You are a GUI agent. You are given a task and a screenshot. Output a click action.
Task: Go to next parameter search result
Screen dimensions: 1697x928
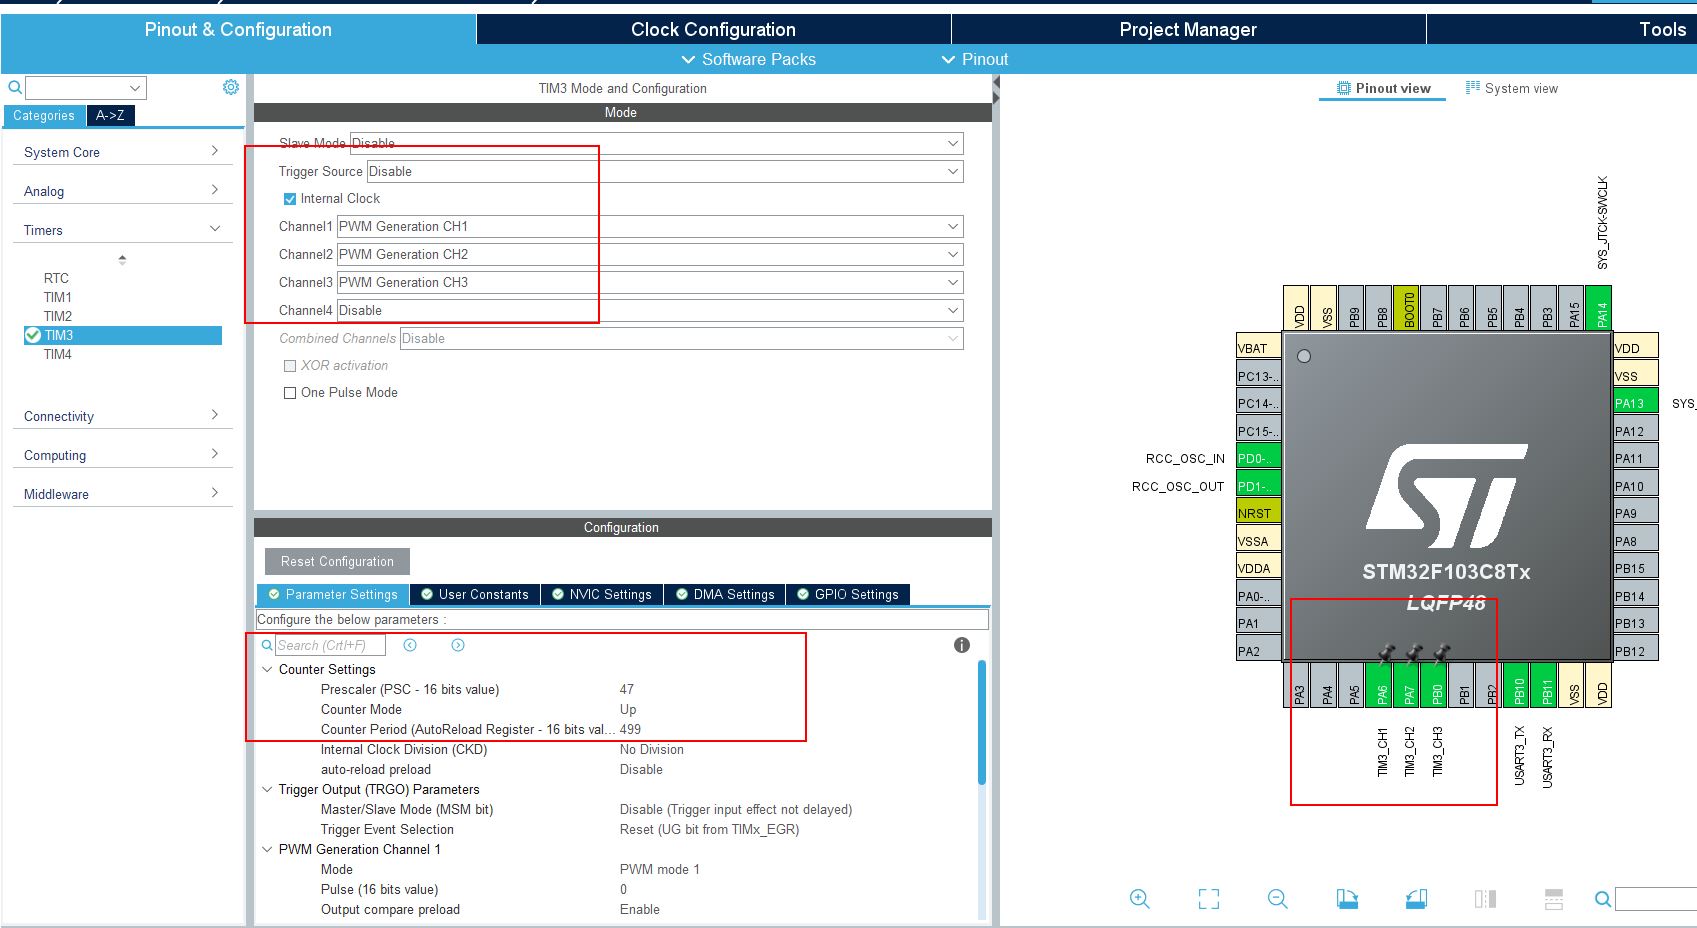coord(458,645)
